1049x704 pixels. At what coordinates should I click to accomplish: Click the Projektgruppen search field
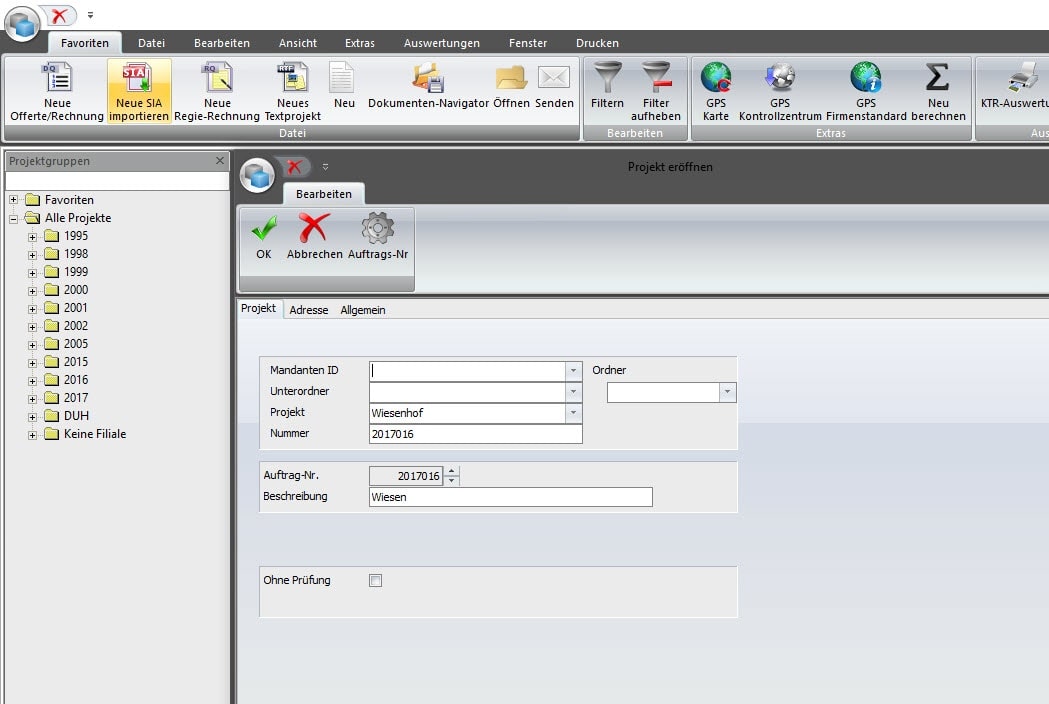(x=117, y=181)
